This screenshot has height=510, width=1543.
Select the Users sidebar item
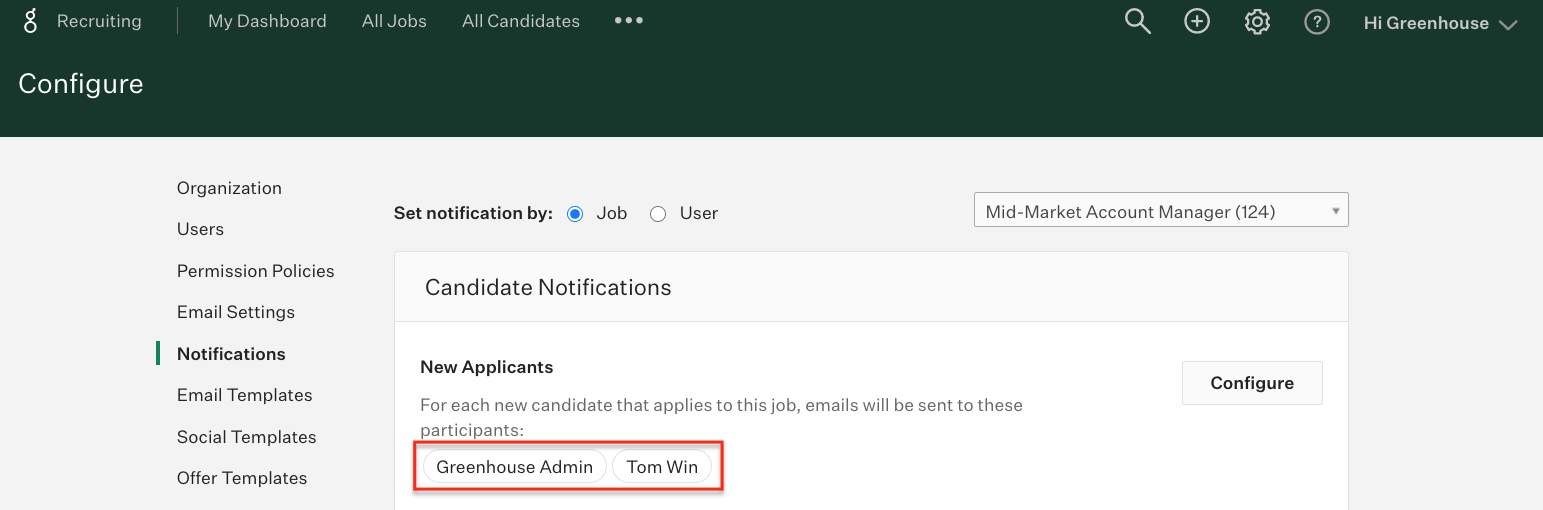[200, 229]
